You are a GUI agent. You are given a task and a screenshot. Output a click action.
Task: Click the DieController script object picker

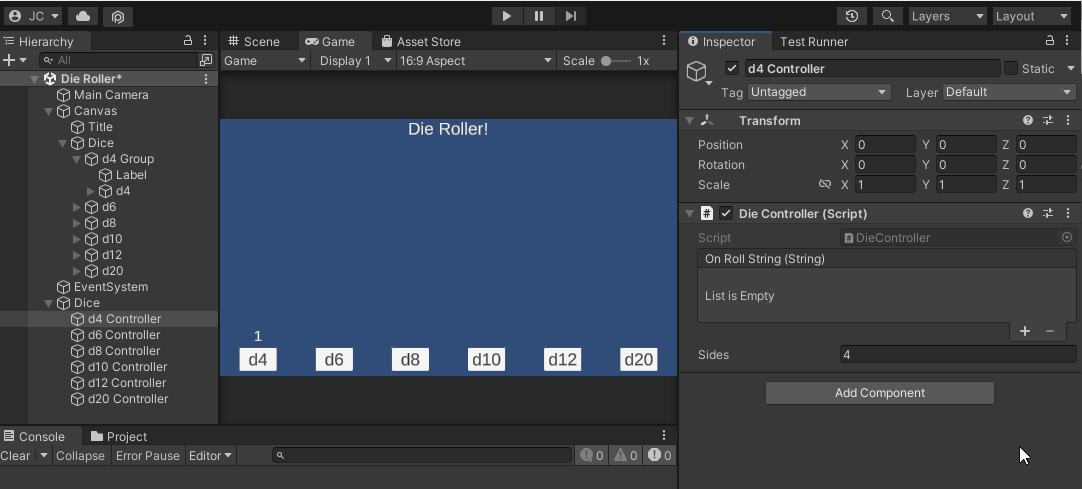pos(1067,237)
